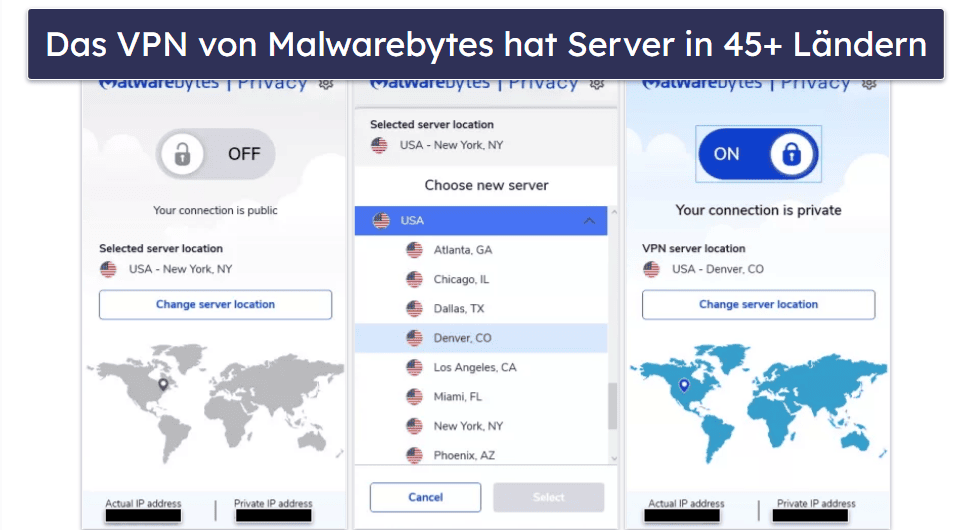Viewport: 970px width, 530px height.
Task: Click Malwarebytes Privacy logo in left panel
Action: click(203, 84)
